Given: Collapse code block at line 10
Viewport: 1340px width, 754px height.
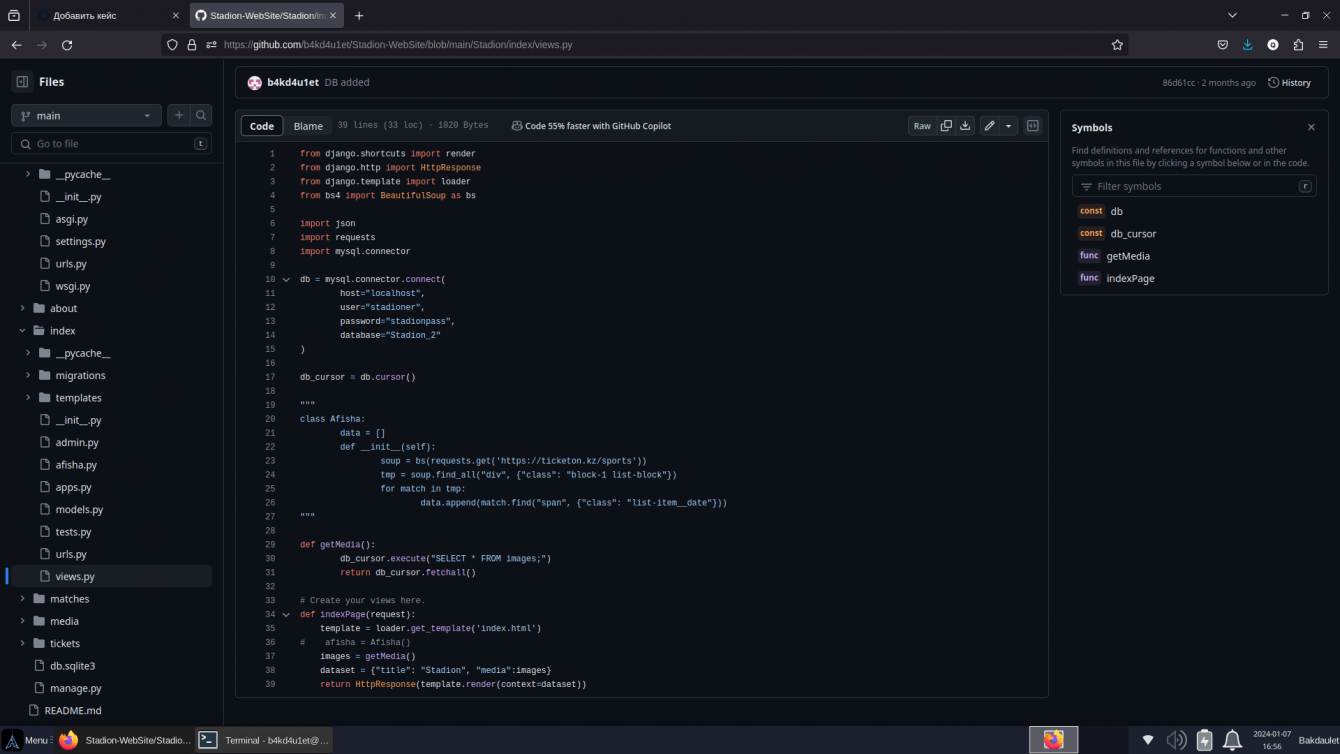Looking at the screenshot, I should 286,280.
